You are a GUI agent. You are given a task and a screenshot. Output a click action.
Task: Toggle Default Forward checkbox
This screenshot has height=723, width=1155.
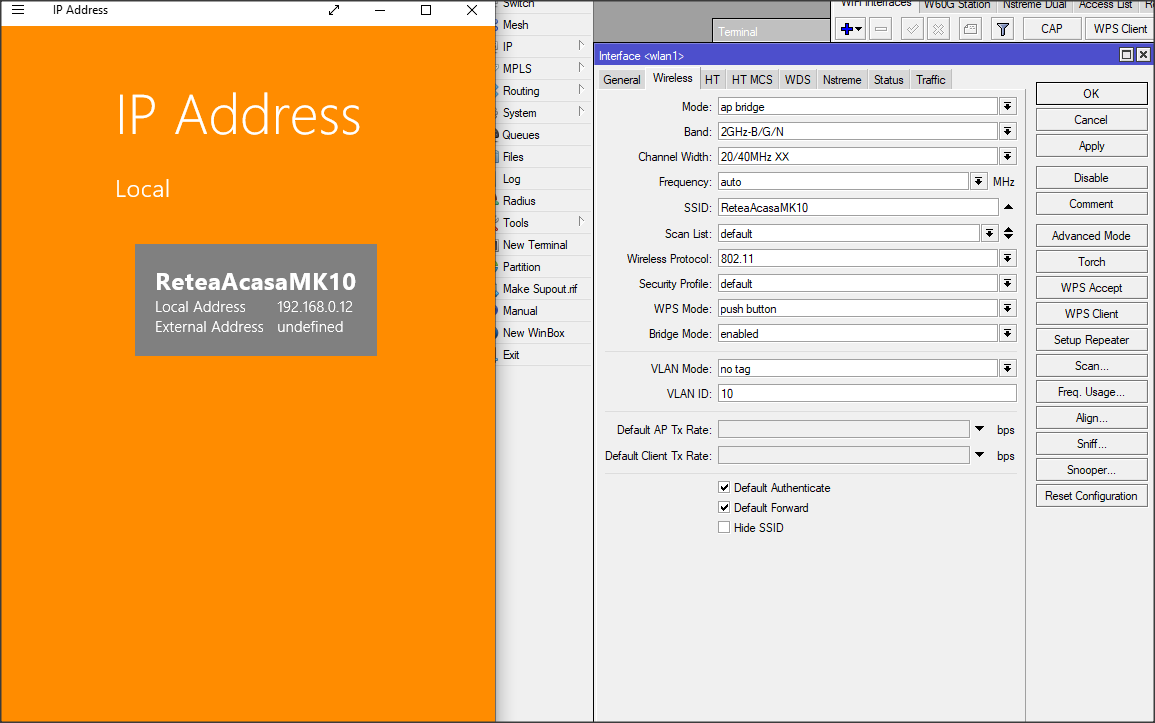click(724, 507)
